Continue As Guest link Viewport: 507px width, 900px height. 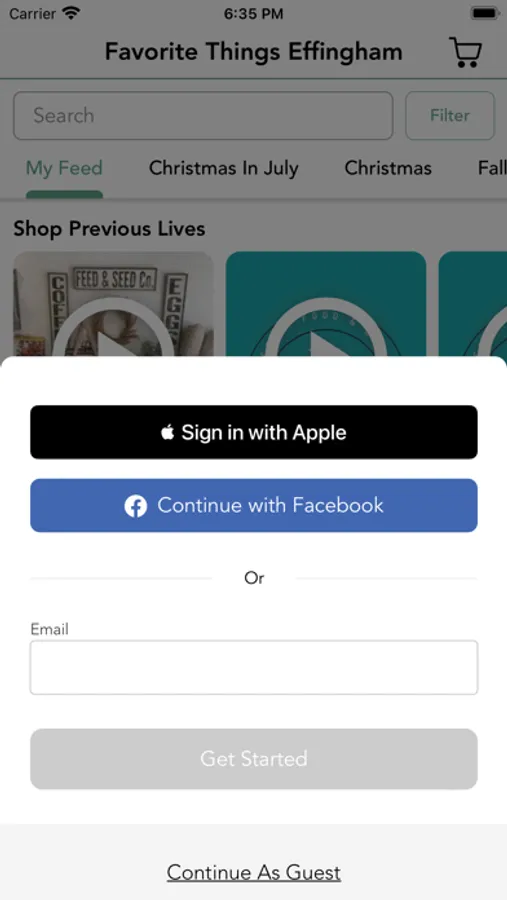point(254,872)
